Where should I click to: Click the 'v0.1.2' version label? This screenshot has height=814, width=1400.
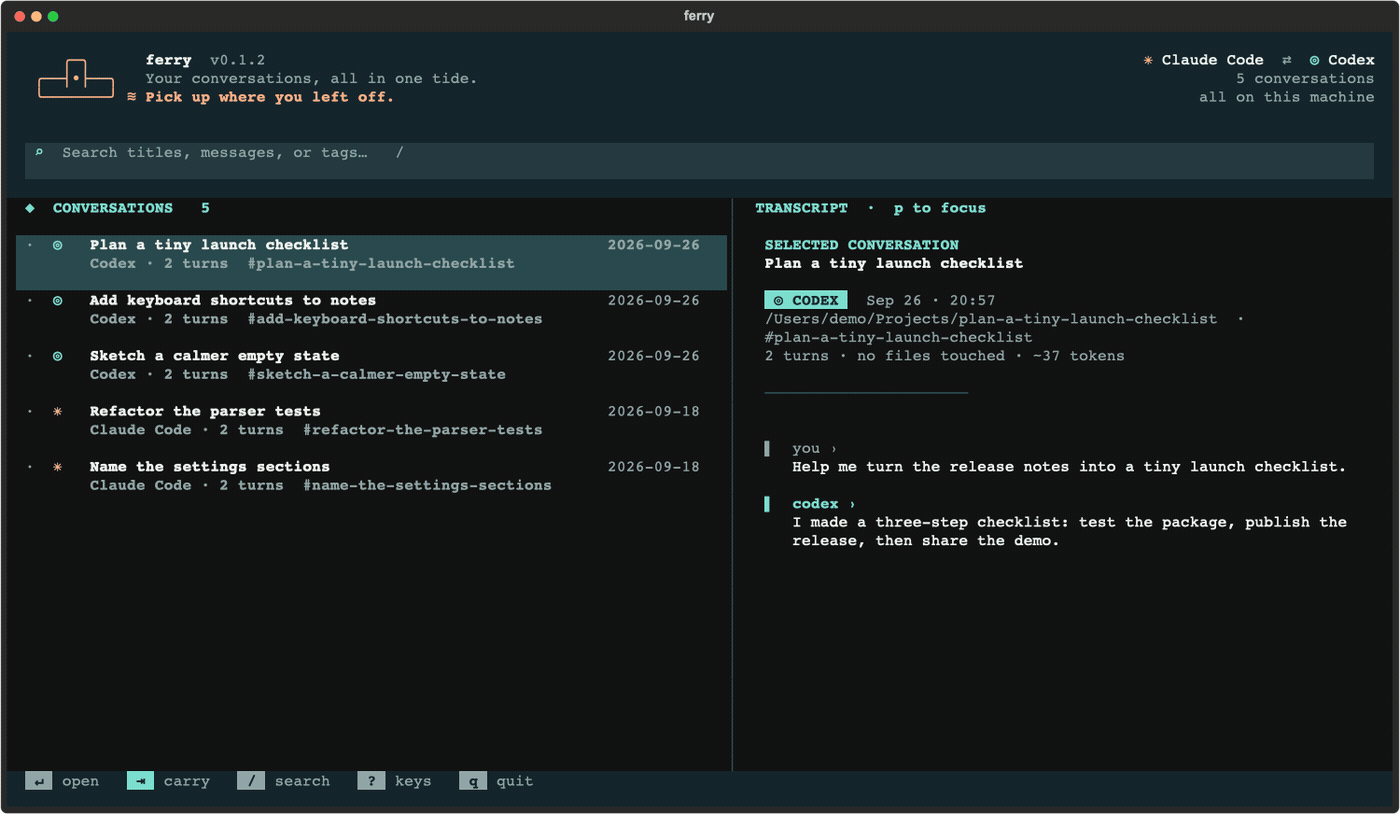[x=238, y=60]
